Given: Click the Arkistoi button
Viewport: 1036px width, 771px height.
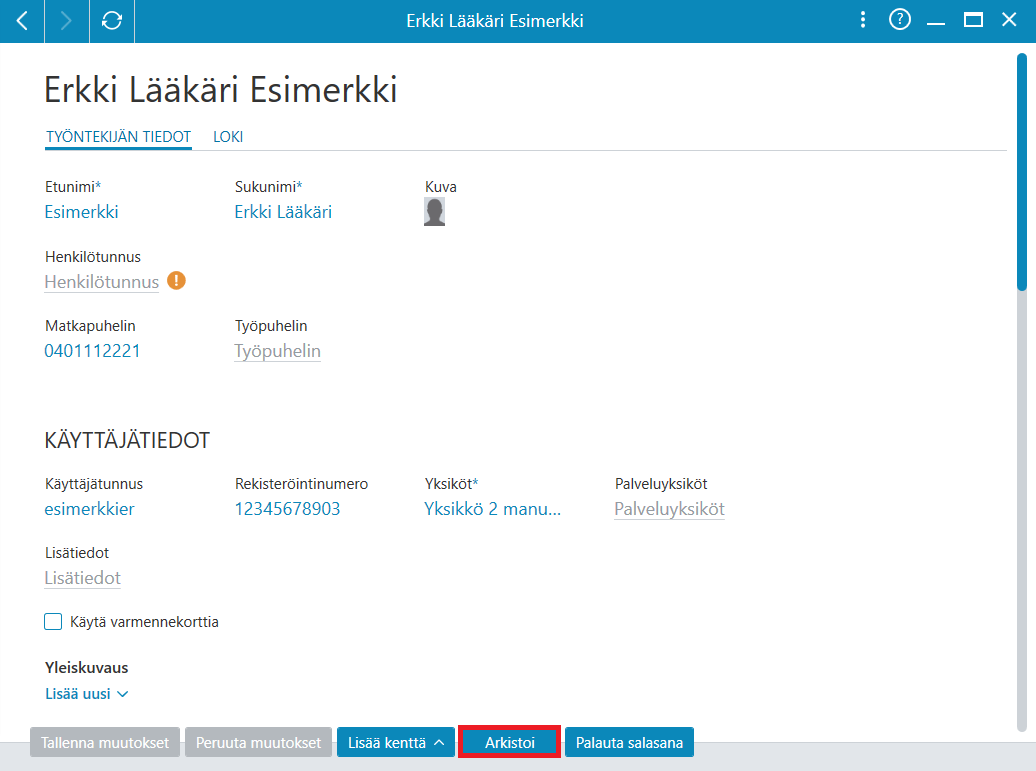Looking at the screenshot, I should pos(509,743).
